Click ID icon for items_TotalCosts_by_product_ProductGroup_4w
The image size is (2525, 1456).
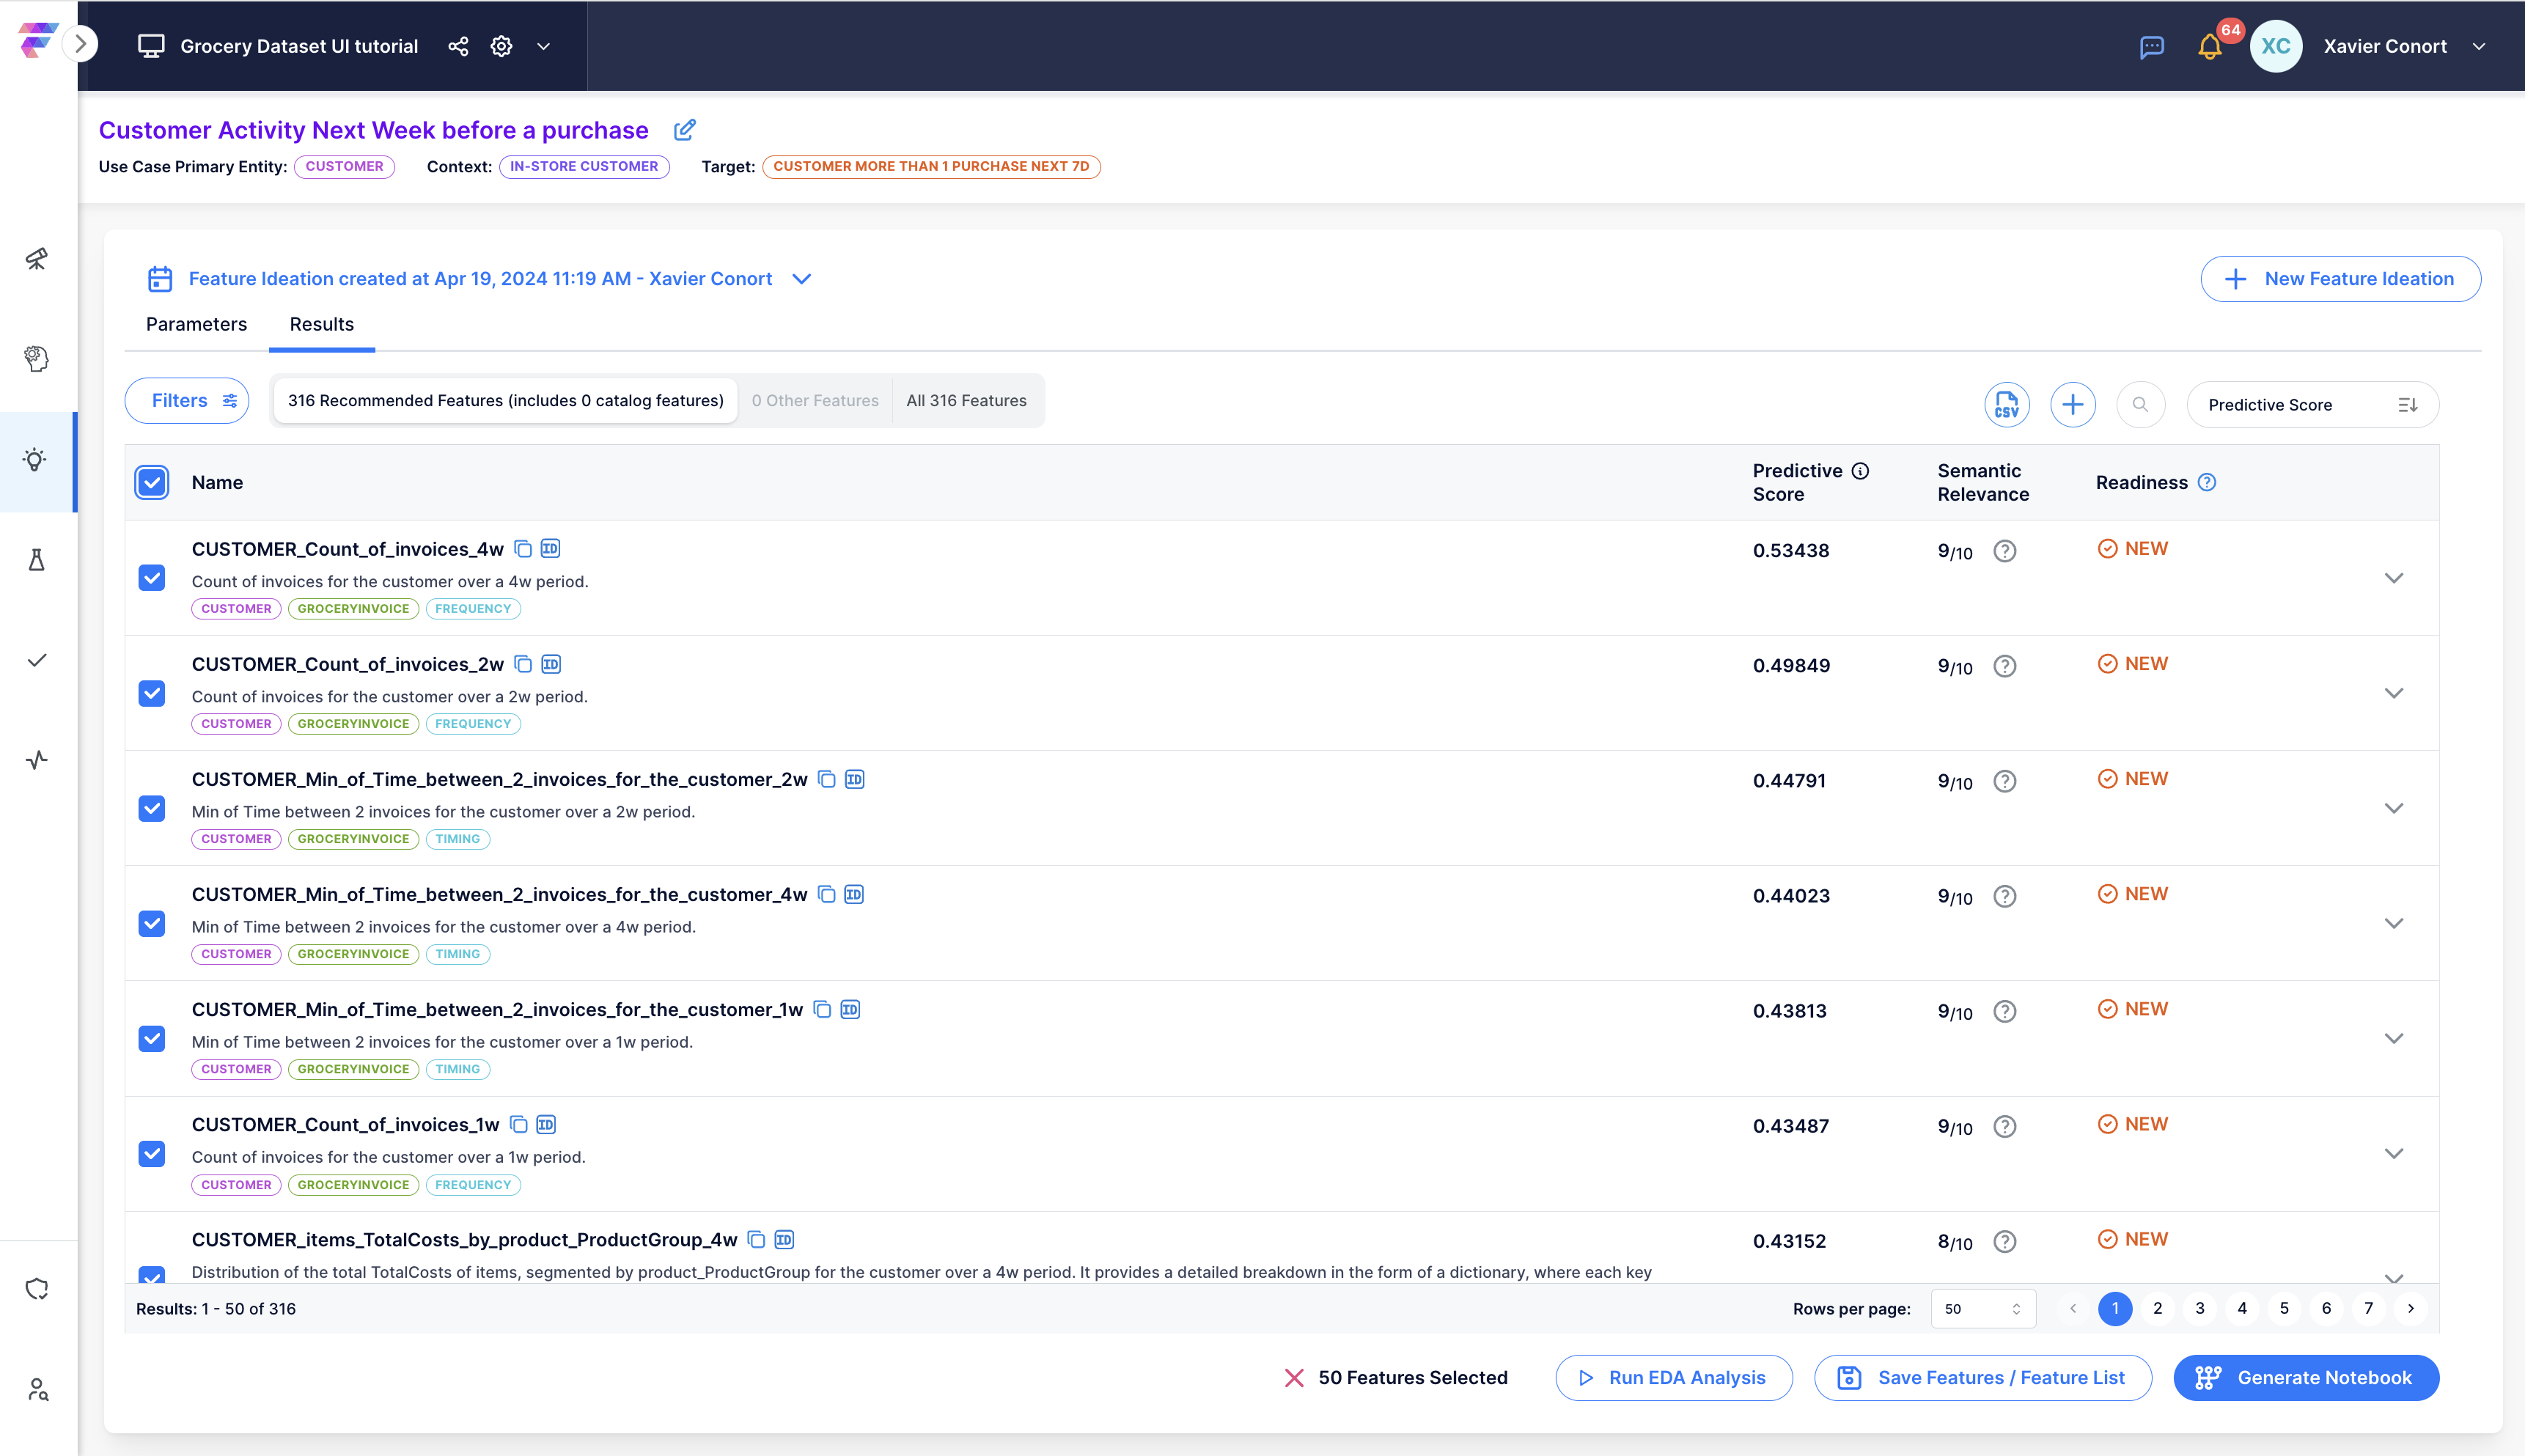[784, 1240]
